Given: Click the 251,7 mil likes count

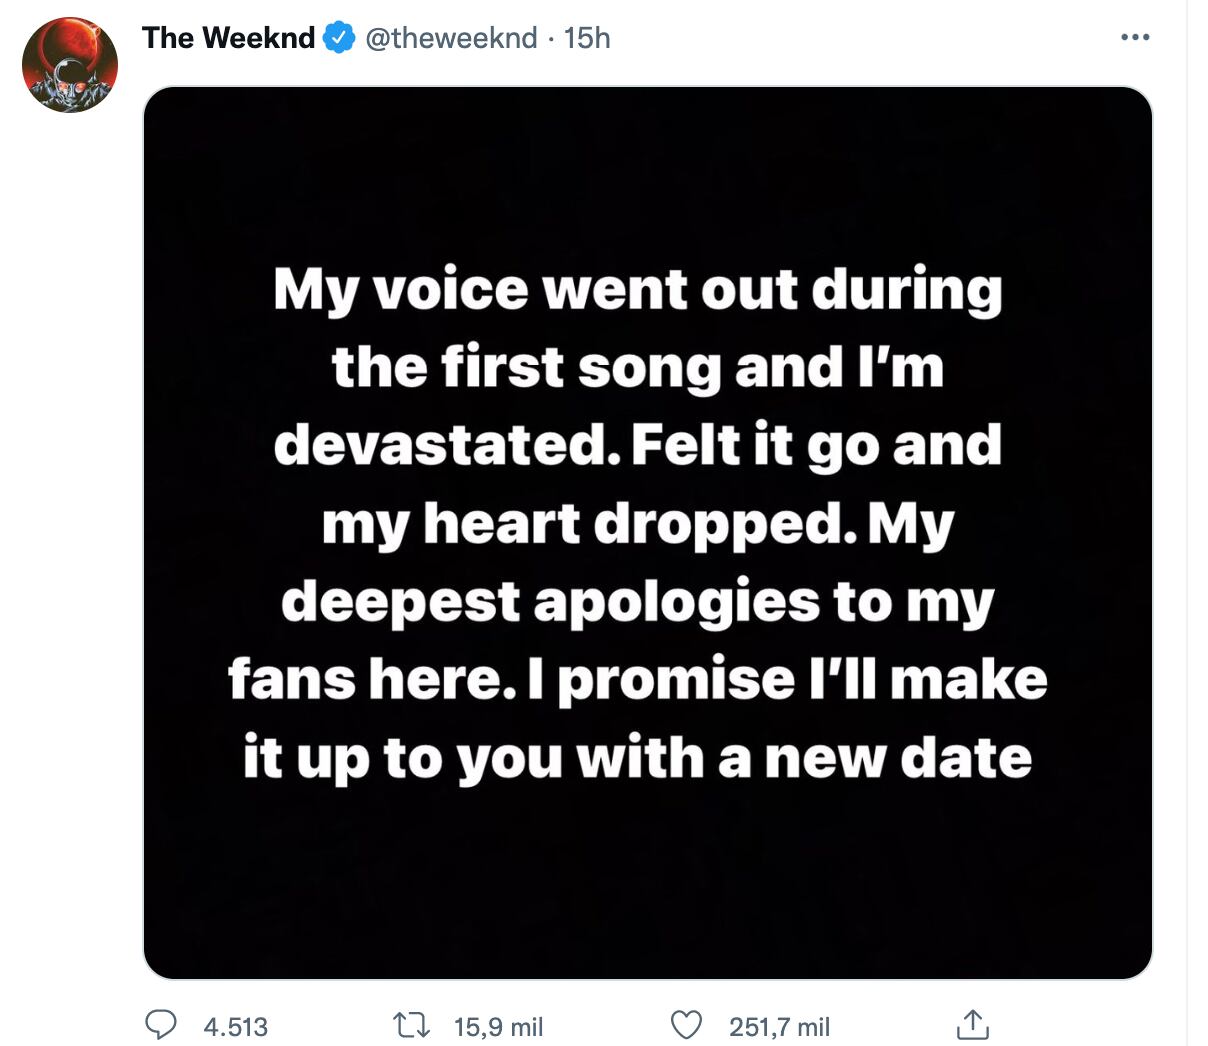Looking at the screenshot, I should click(x=780, y=1027).
